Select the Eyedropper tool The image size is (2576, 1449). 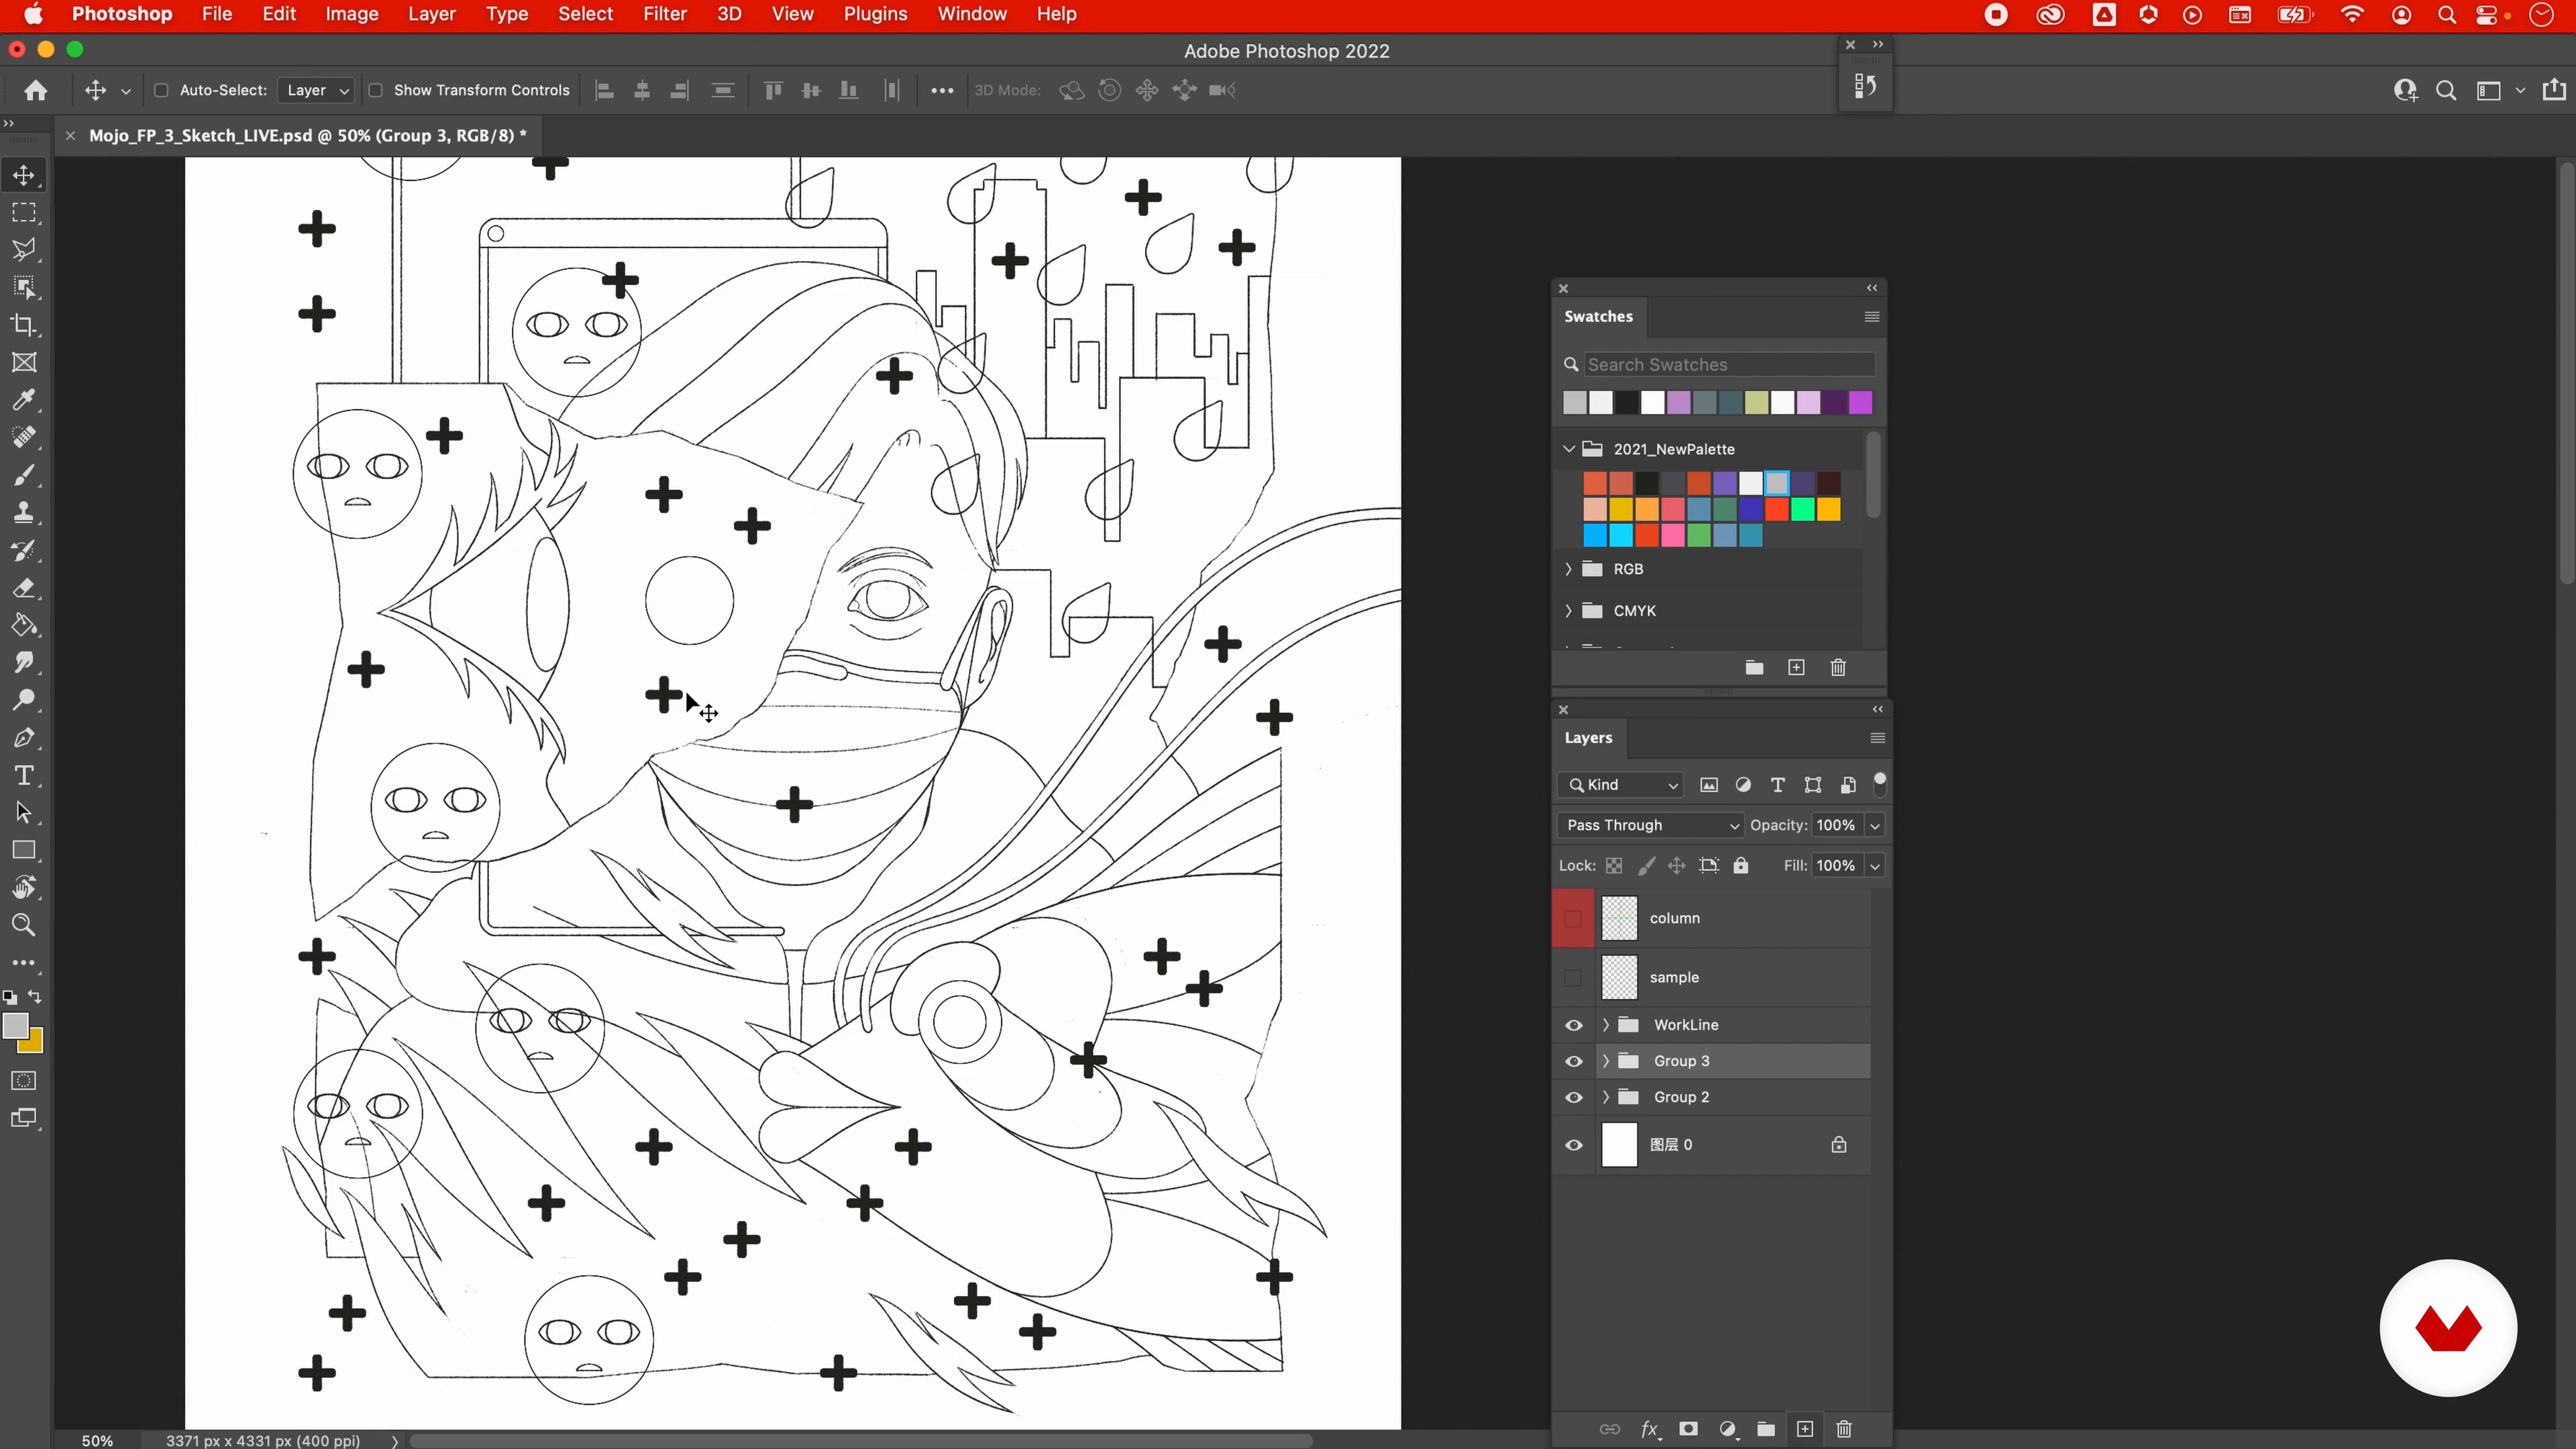(24, 400)
